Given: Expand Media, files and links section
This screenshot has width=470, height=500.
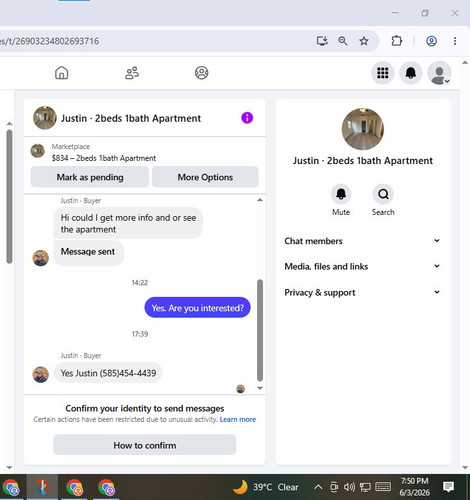Looking at the screenshot, I should pos(363,266).
